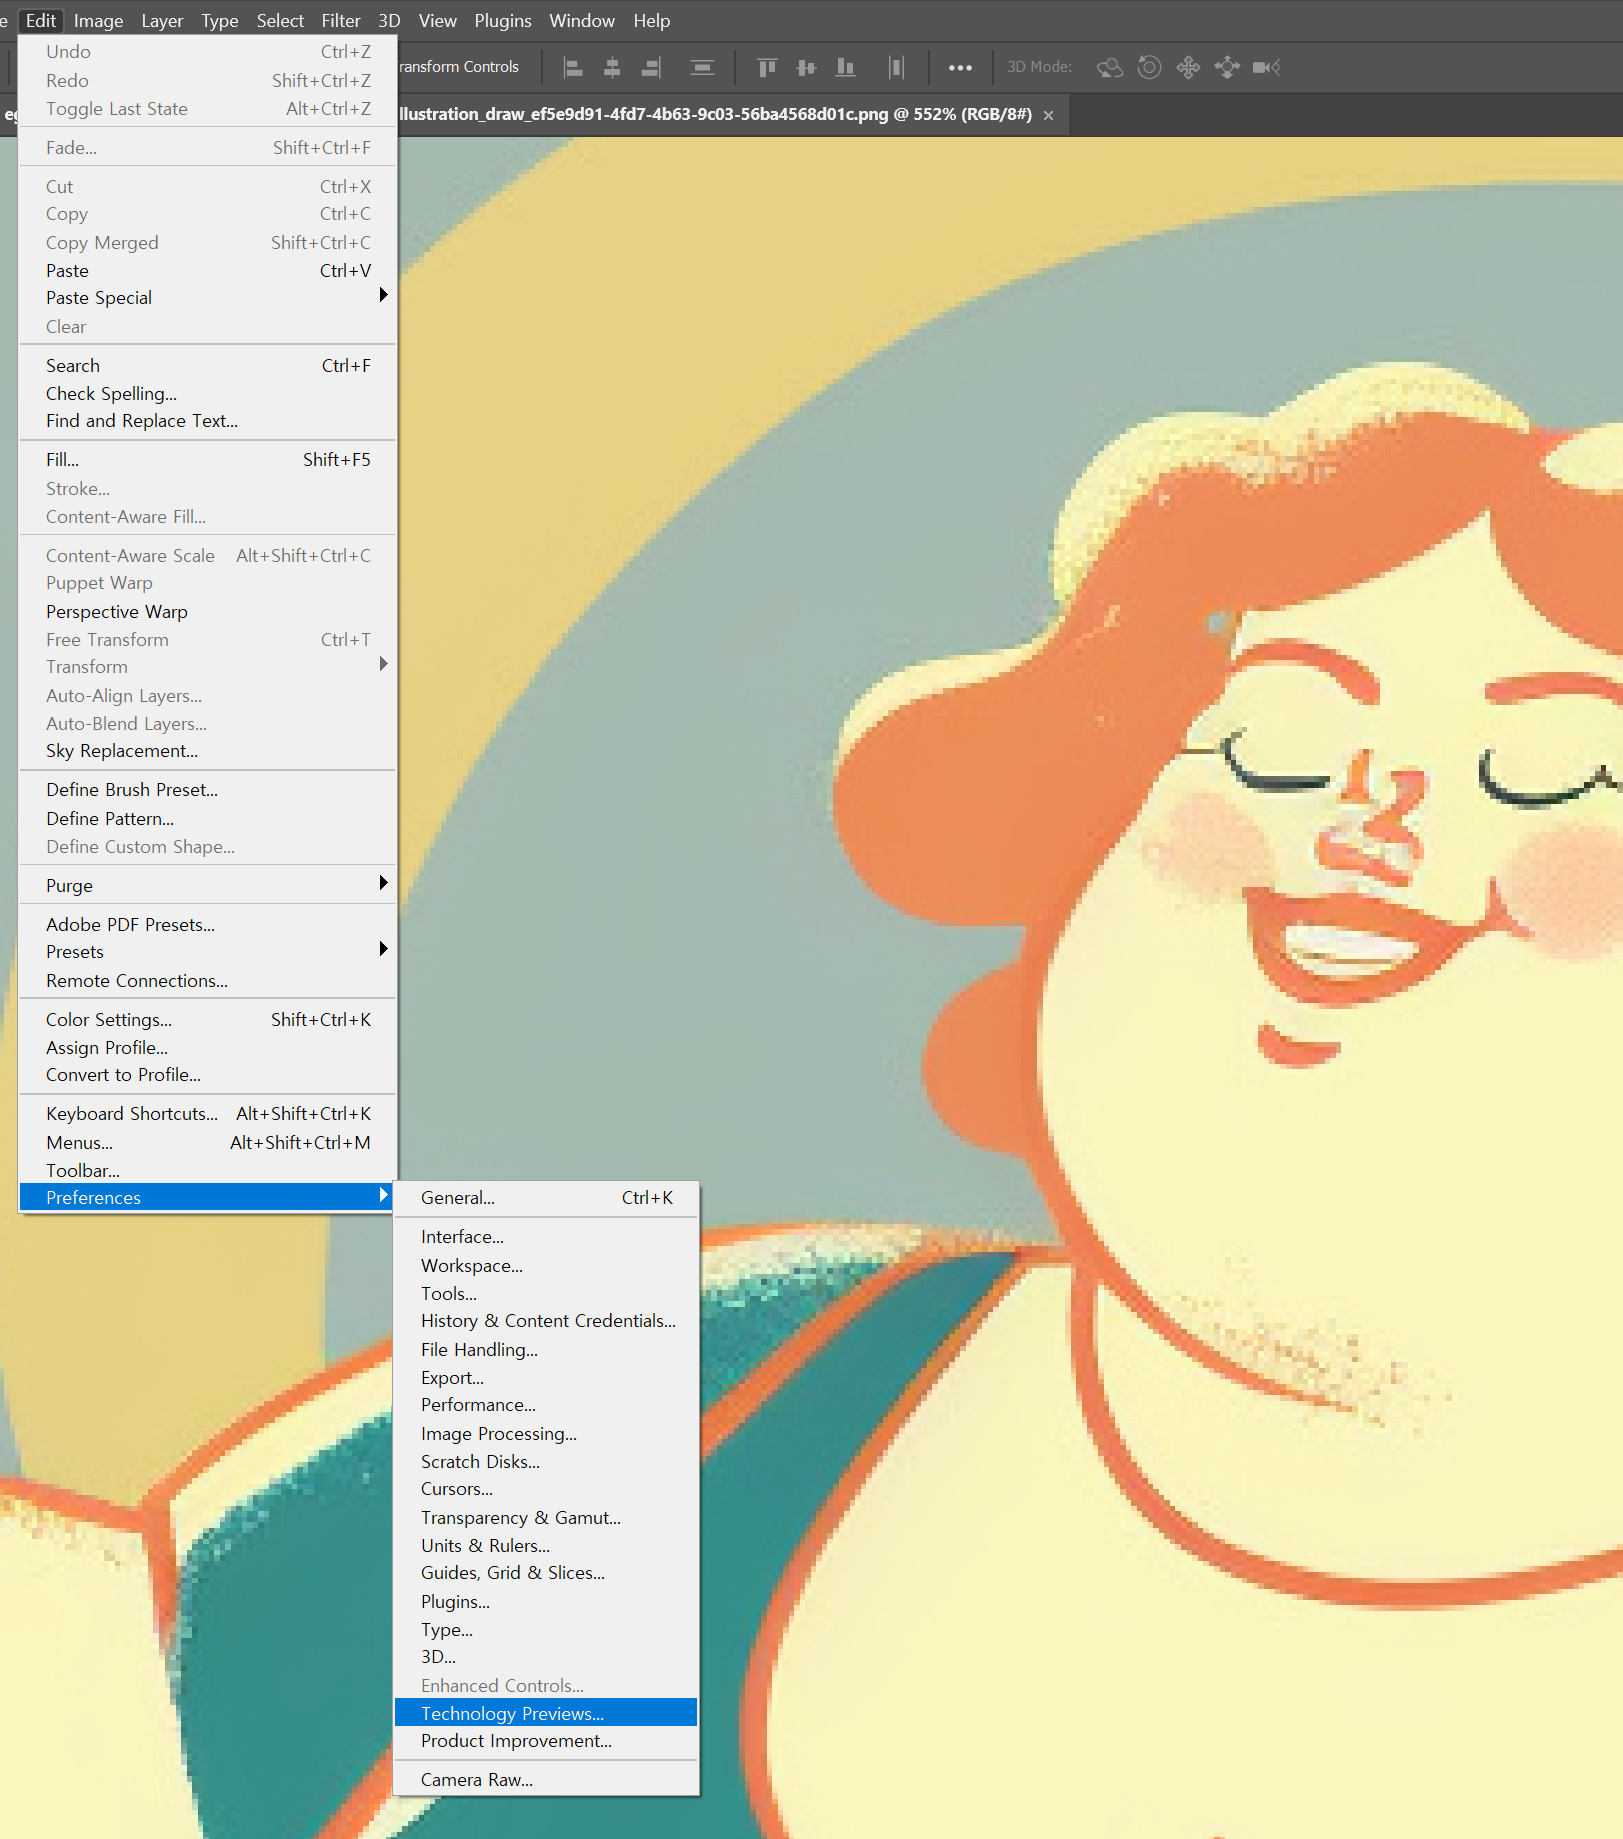1623x1839 pixels.
Task: Open the Filter menu
Action: (x=341, y=20)
